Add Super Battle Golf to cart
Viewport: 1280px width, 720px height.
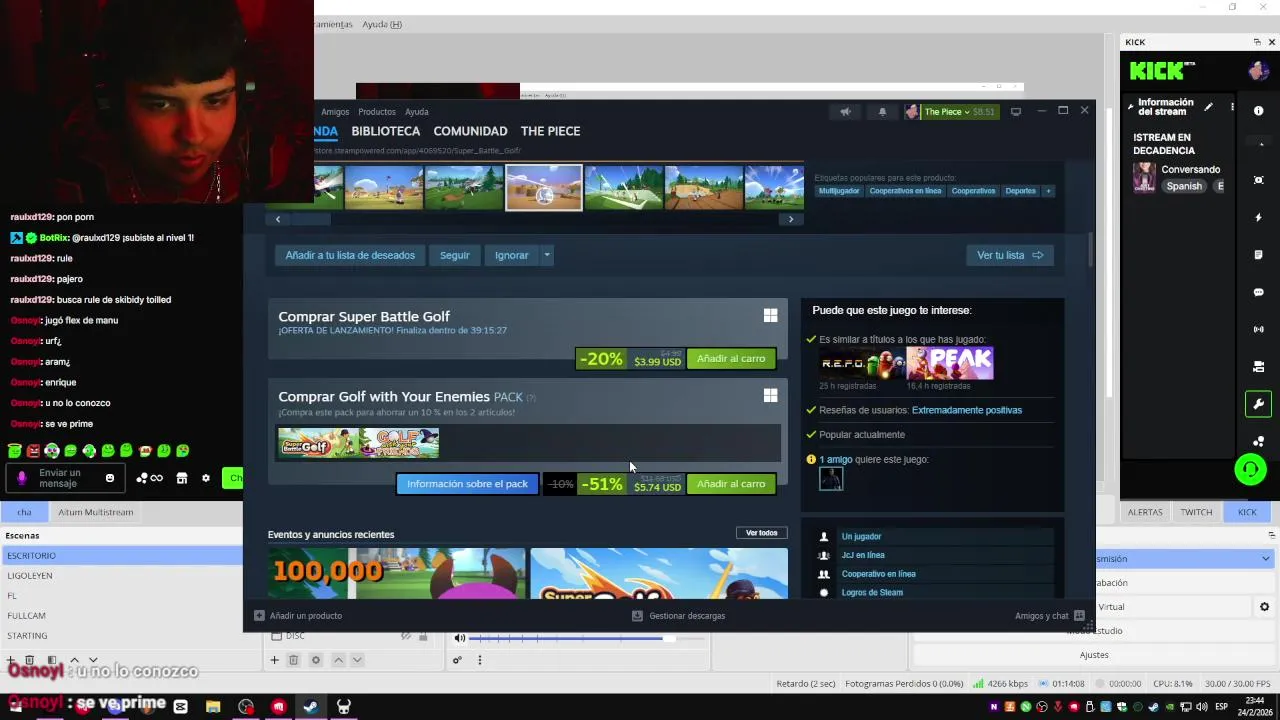[x=731, y=359]
